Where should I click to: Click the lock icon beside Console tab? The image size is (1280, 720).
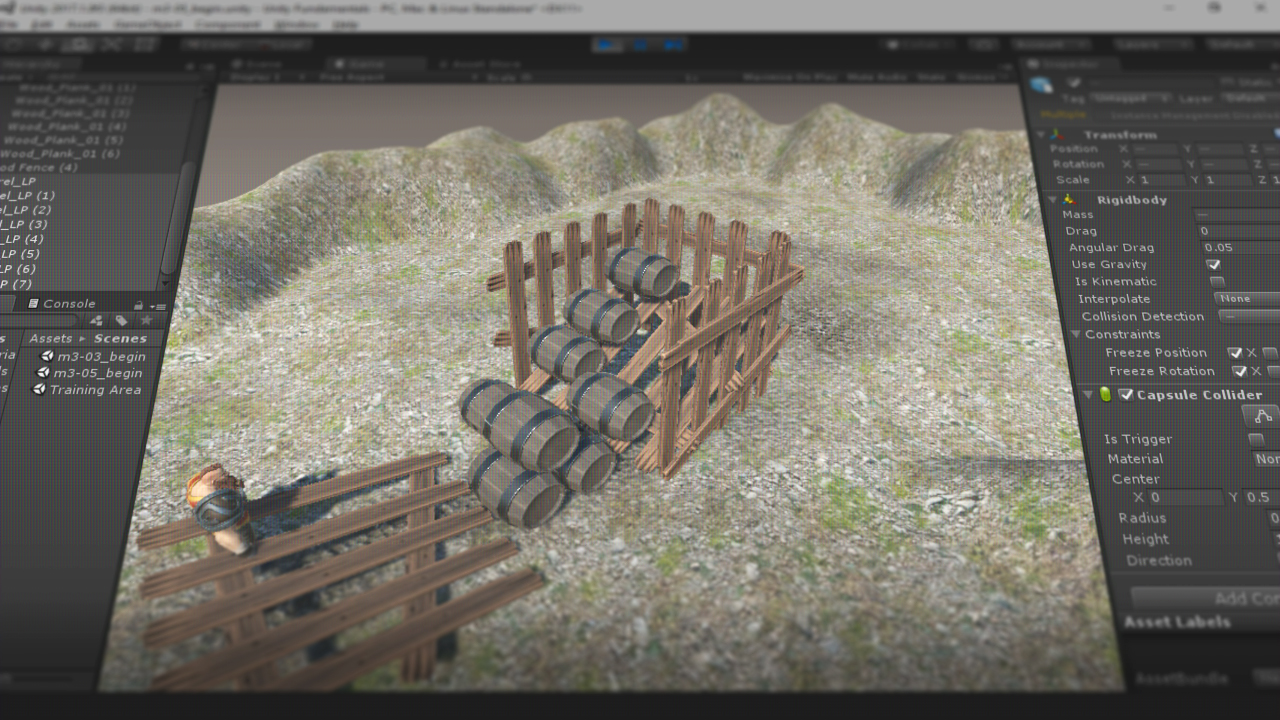tap(139, 305)
